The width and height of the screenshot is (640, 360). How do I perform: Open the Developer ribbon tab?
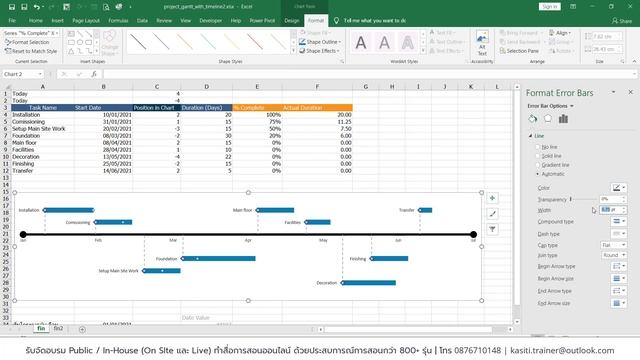coord(211,20)
